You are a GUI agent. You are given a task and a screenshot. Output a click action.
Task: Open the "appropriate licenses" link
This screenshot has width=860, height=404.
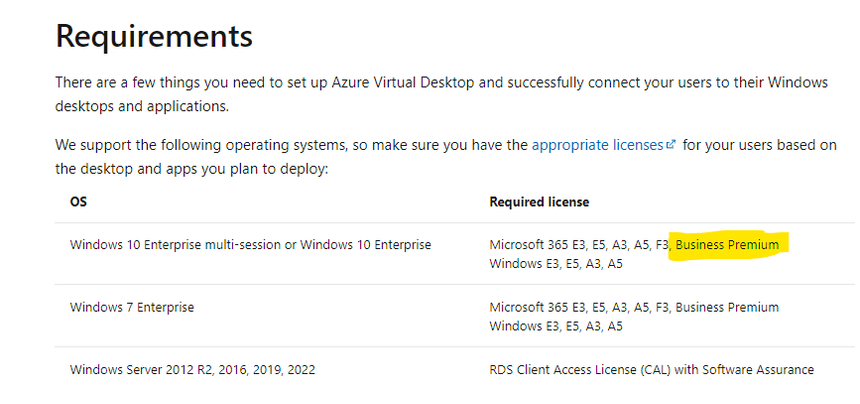click(597, 145)
